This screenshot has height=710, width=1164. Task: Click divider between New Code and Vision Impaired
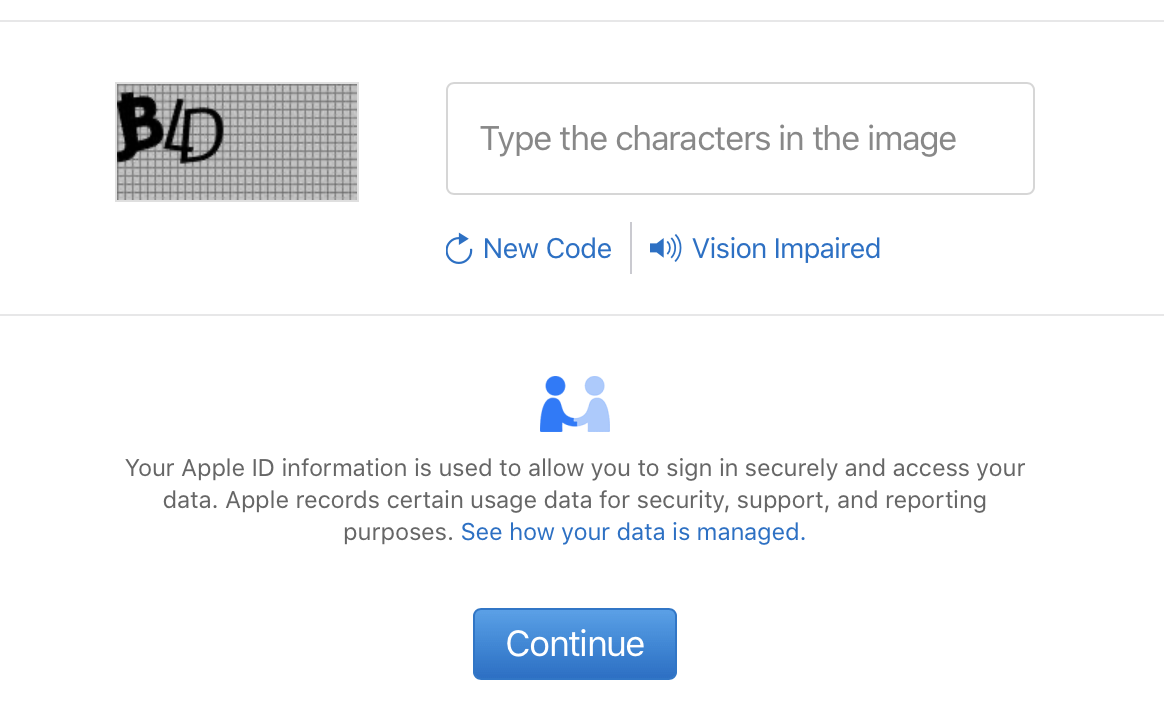coord(631,248)
